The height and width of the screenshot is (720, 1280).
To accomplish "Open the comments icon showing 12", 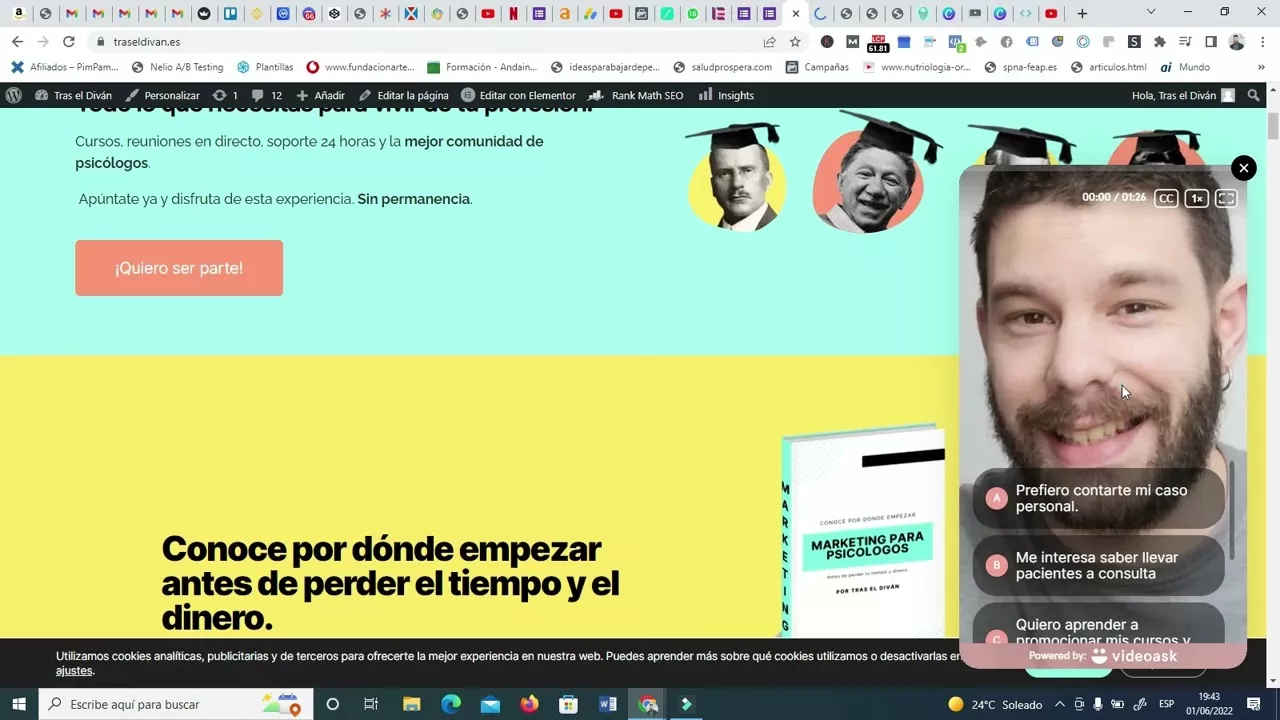I will [267, 95].
